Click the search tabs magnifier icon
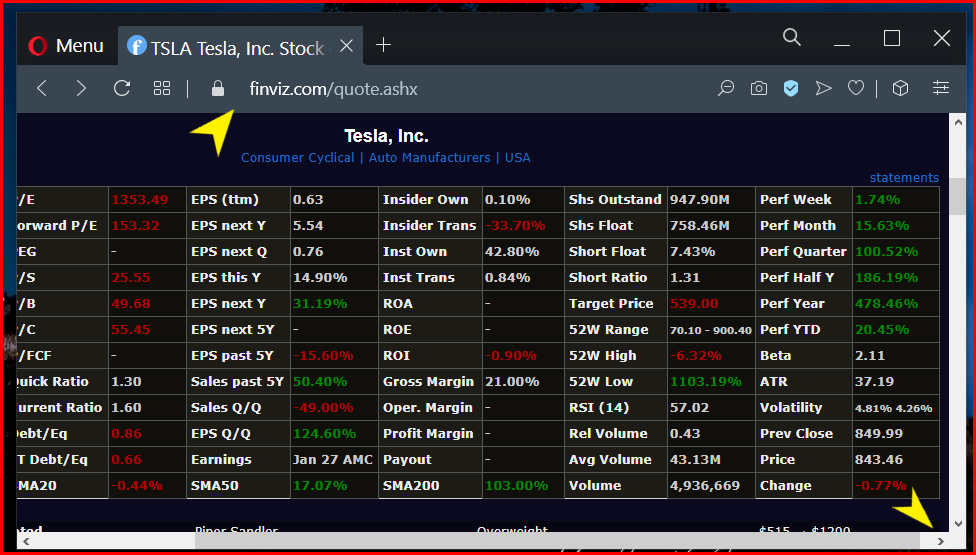This screenshot has height=555, width=976. pos(791,37)
